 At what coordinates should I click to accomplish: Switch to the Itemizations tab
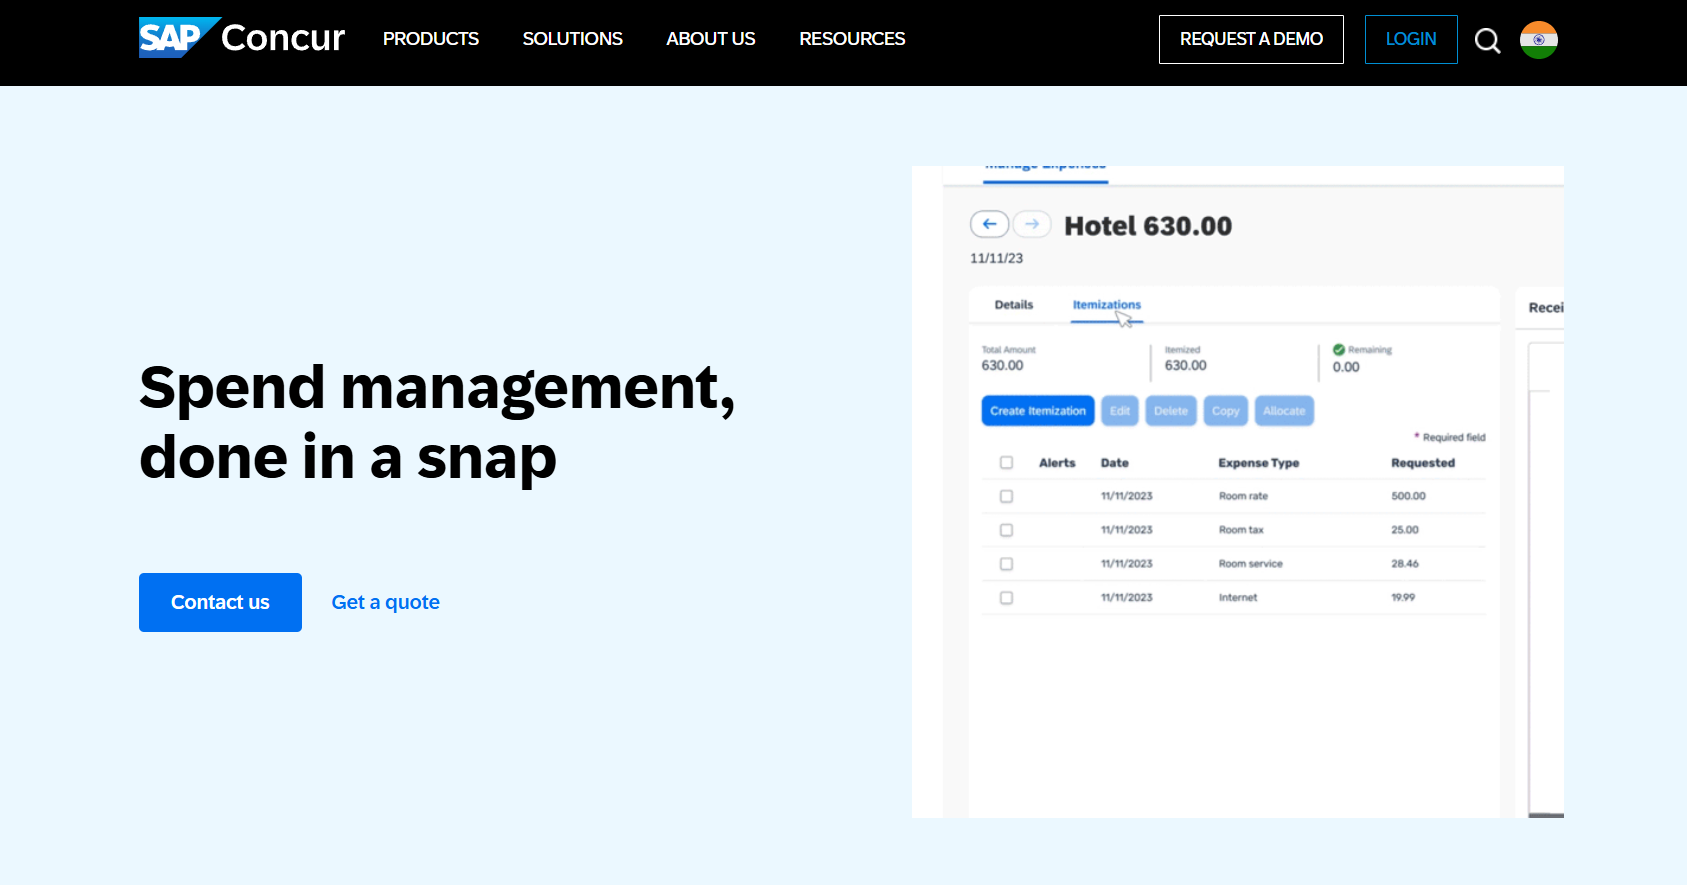tap(1107, 305)
